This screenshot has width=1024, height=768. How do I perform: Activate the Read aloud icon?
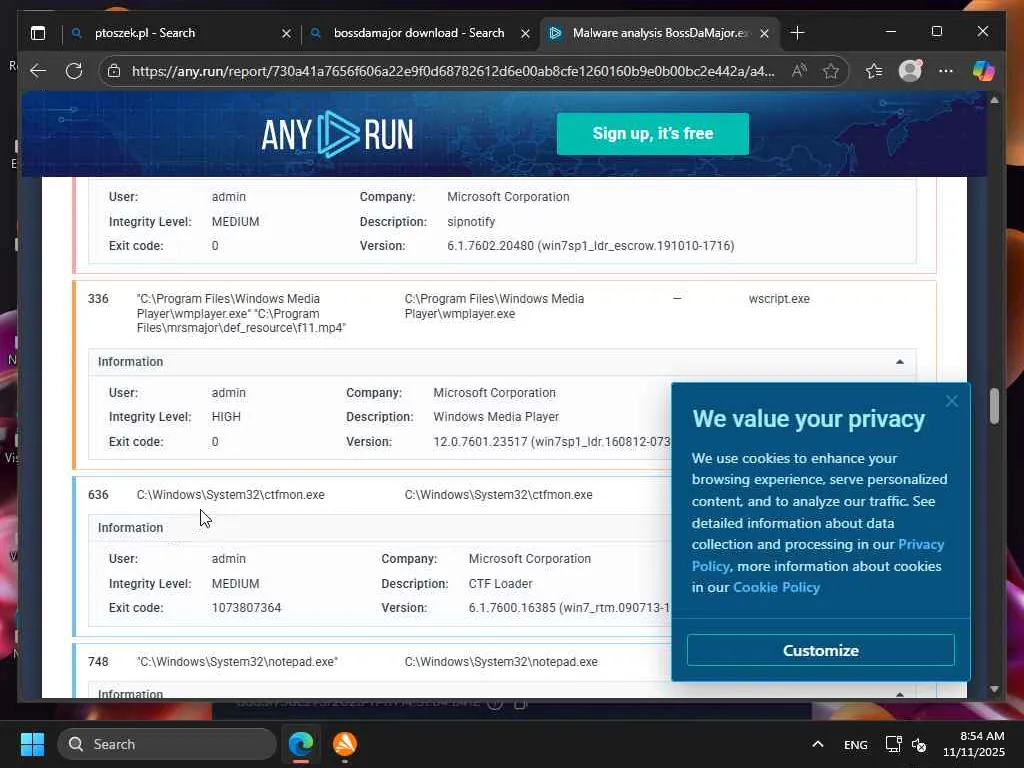799,71
